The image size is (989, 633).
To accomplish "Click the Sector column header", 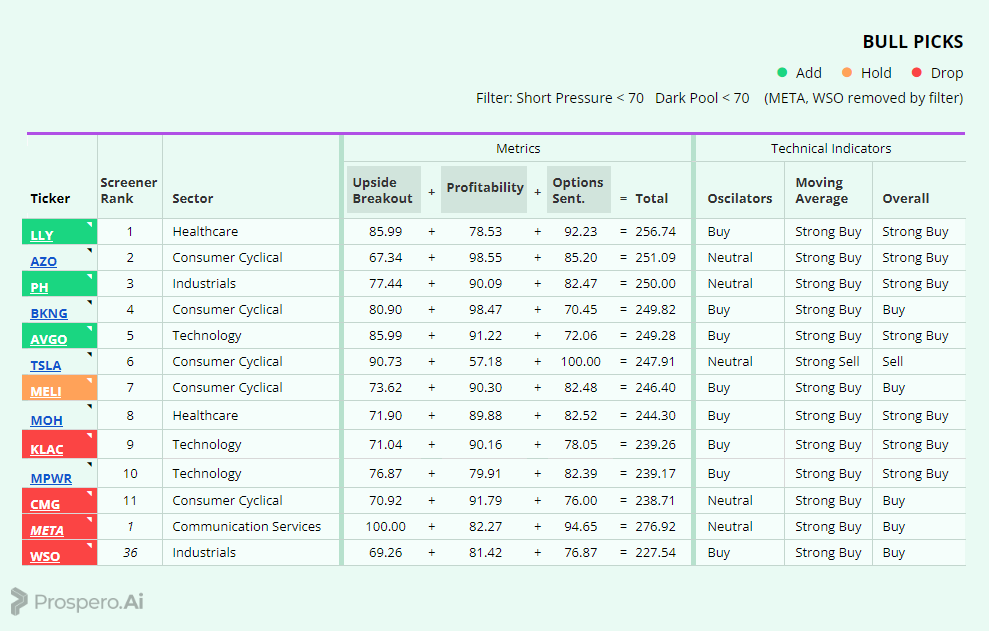I will [192, 198].
